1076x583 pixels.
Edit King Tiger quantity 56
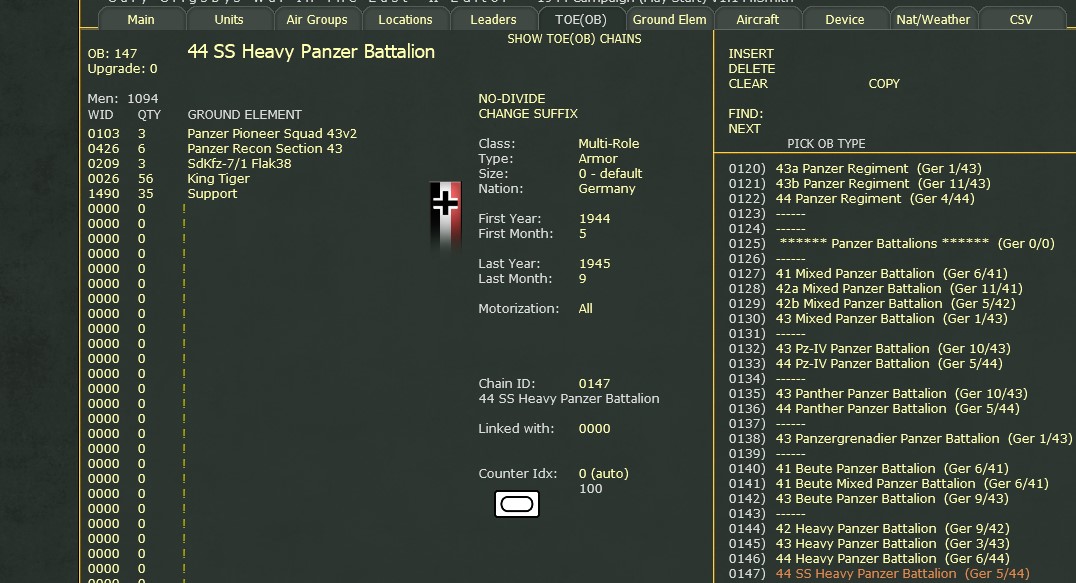pyautogui.click(x=145, y=179)
